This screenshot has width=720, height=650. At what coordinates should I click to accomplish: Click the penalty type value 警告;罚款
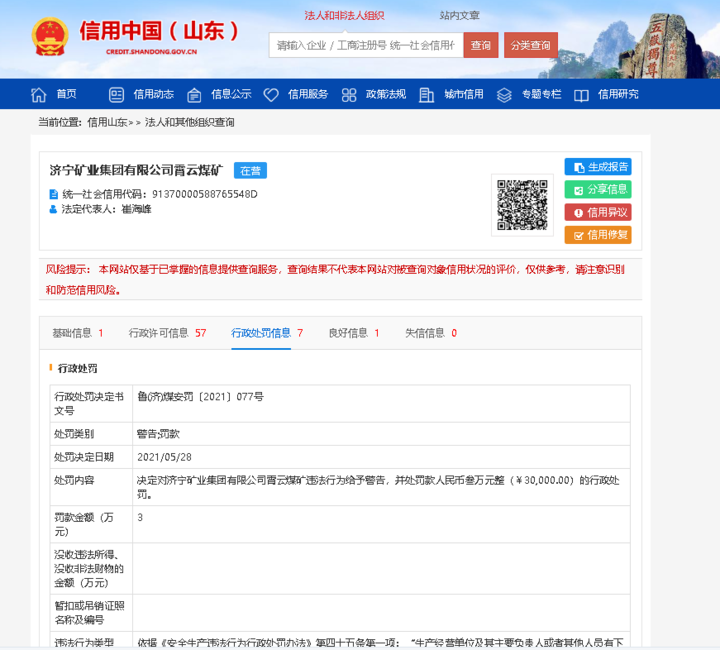point(158,434)
